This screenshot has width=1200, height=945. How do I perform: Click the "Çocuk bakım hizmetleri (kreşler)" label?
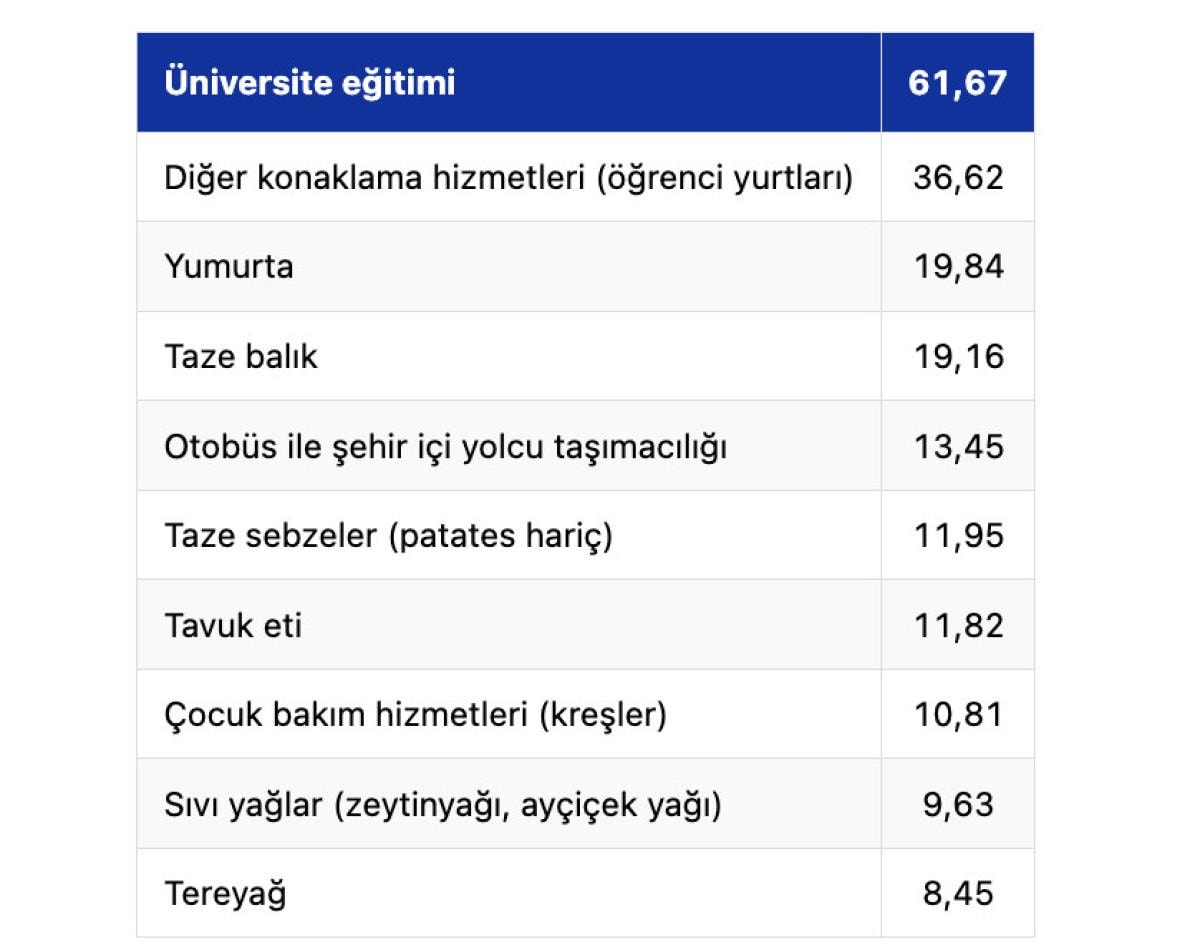point(415,715)
